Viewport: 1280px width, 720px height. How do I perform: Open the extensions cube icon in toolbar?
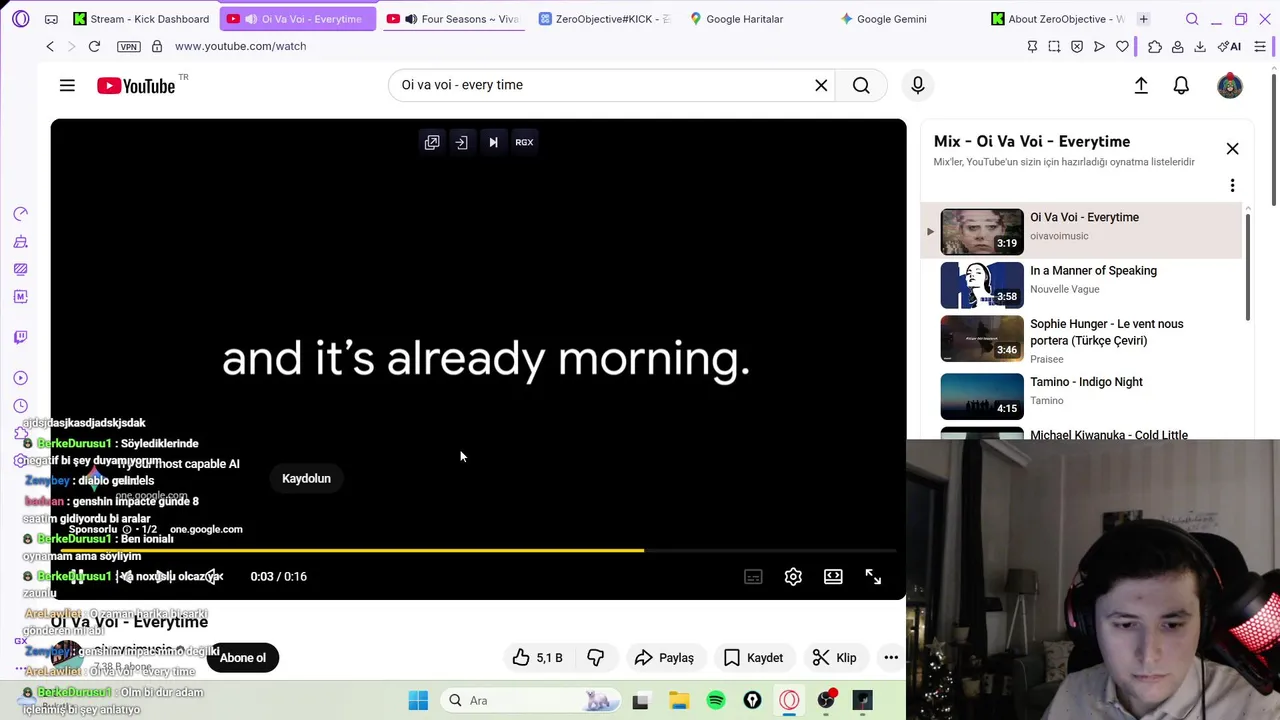coord(1155,46)
